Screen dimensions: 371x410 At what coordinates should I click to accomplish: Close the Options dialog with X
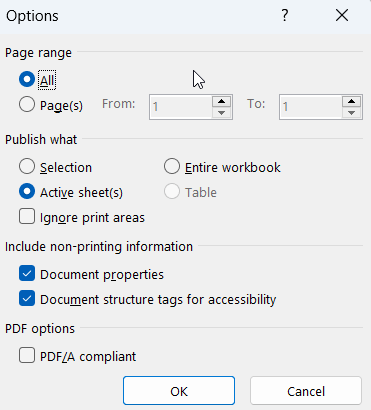tap(342, 16)
